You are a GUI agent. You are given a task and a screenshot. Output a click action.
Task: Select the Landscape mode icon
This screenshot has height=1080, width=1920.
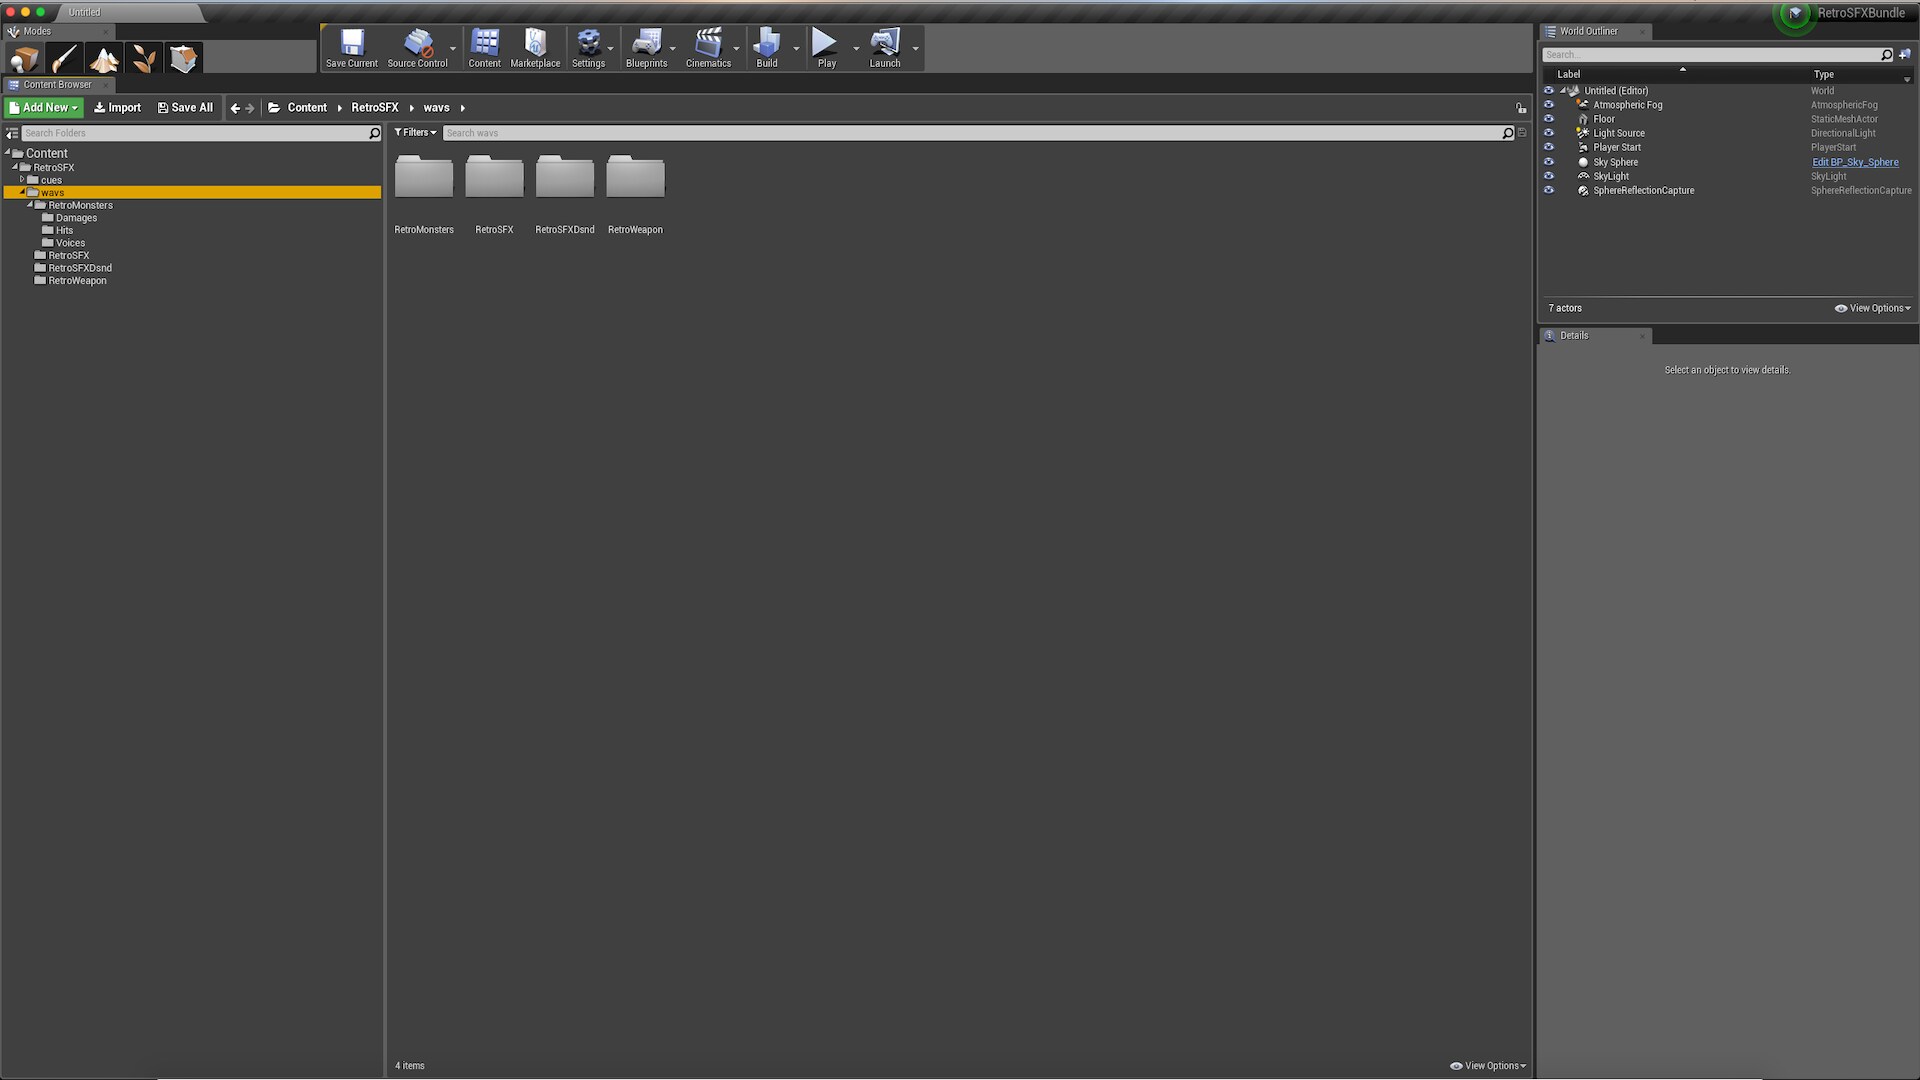[x=104, y=59]
